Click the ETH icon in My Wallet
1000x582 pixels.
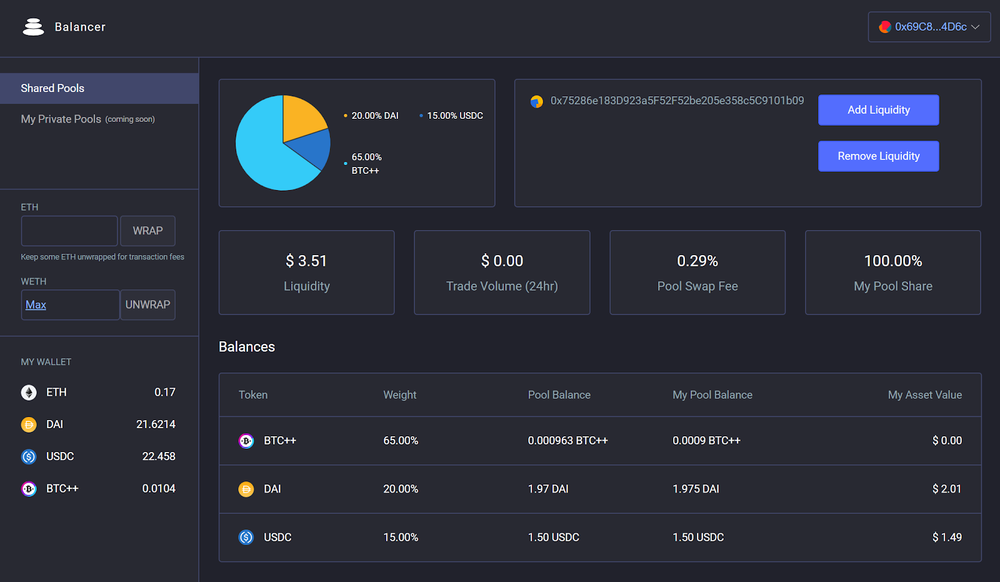tap(29, 393)
